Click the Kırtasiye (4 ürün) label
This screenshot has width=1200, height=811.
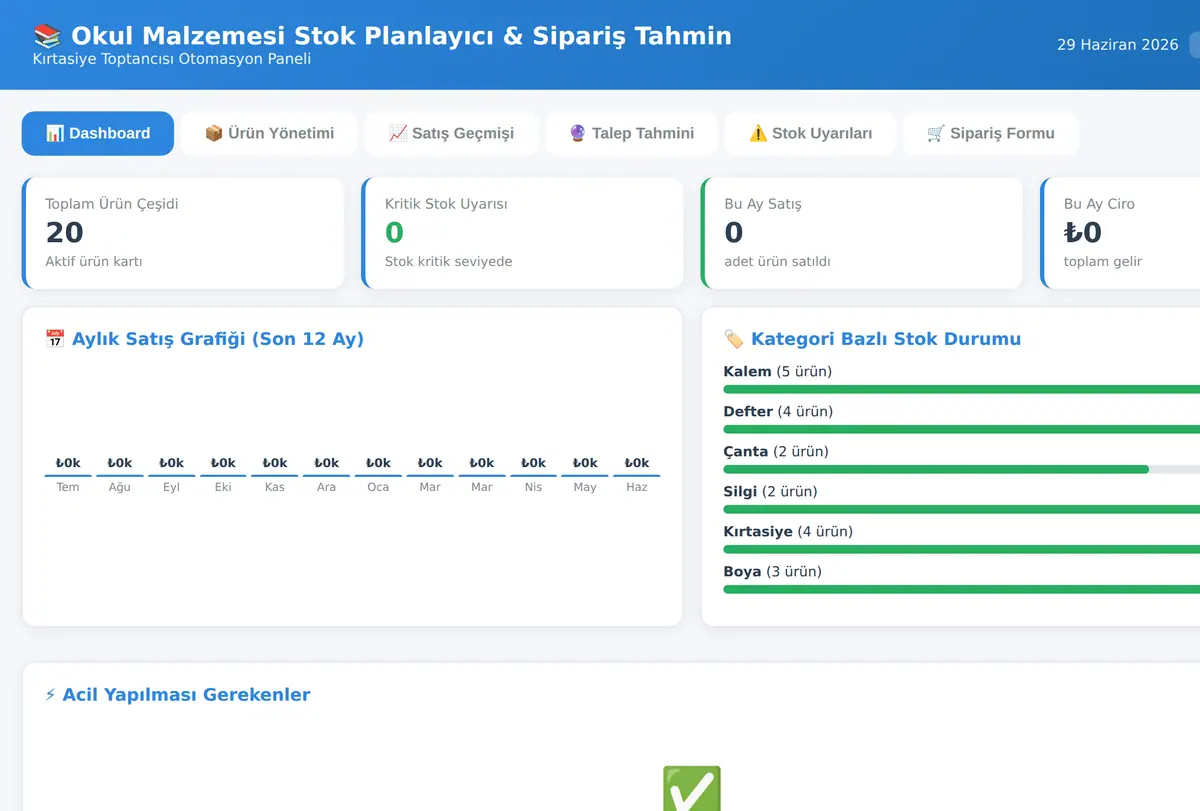[788, 532]
